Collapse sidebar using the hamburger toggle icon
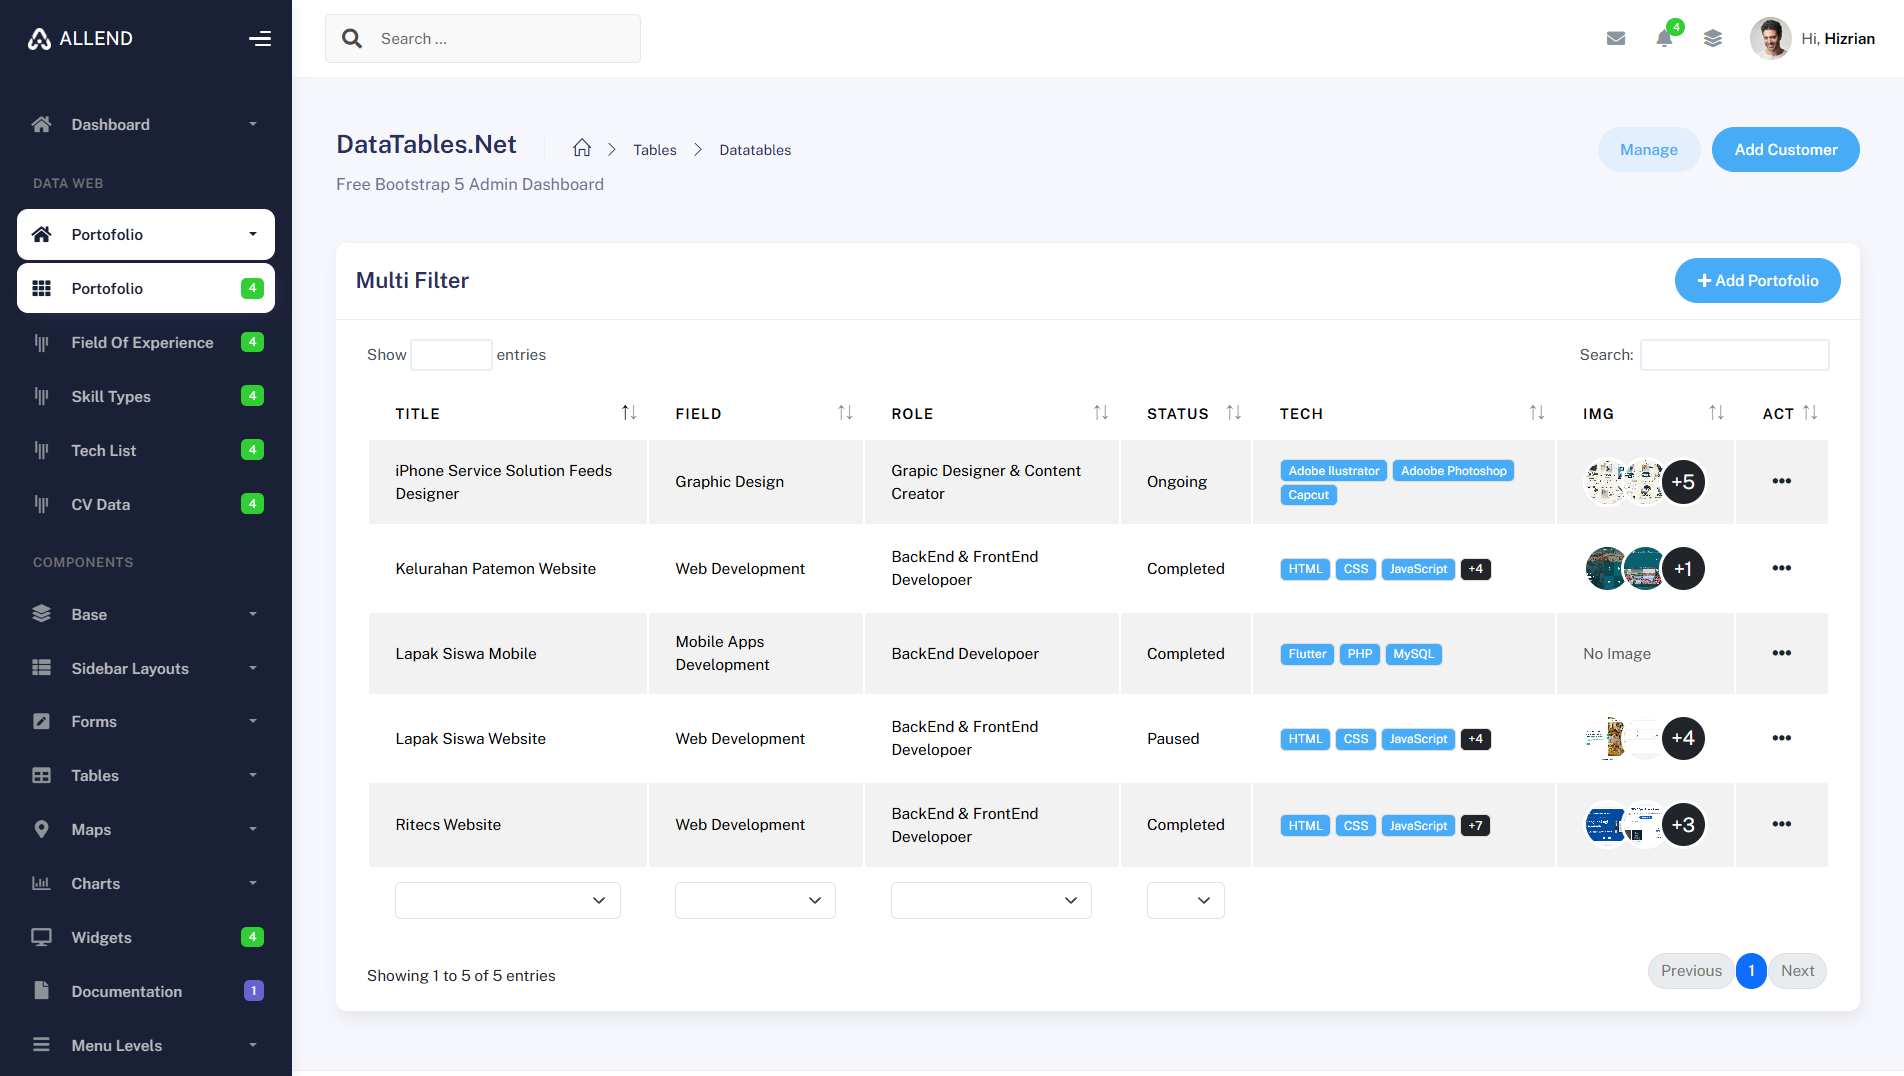 pos(260,38)
